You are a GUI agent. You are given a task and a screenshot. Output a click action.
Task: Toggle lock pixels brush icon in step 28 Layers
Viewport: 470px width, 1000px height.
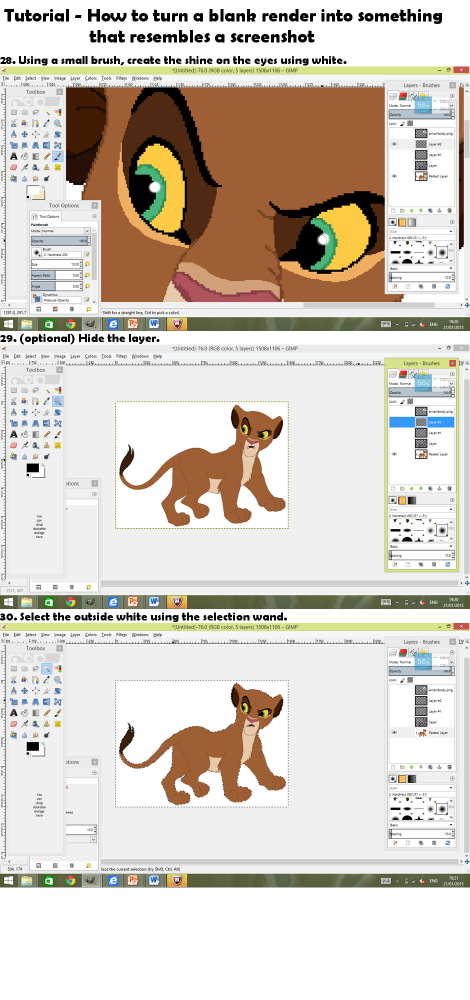402,124
